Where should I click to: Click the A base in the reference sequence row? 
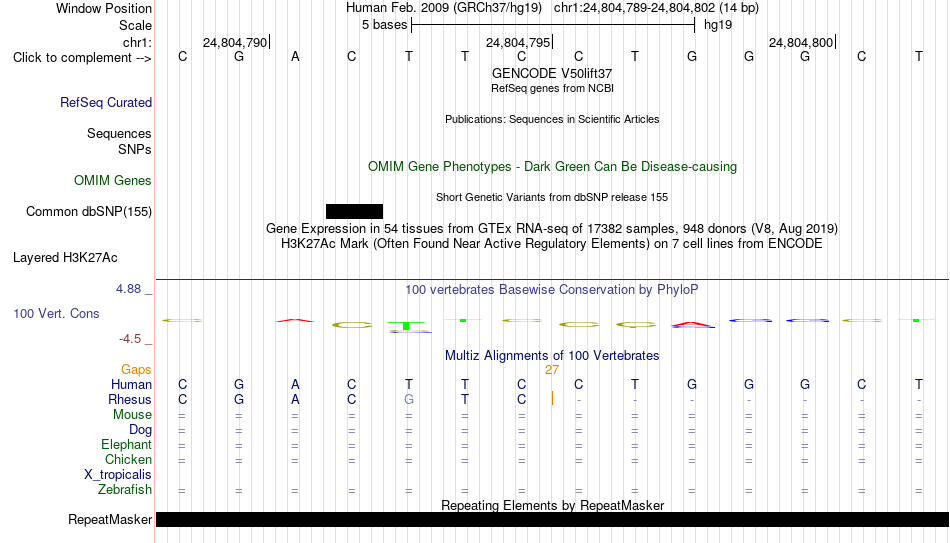(295, 57)
